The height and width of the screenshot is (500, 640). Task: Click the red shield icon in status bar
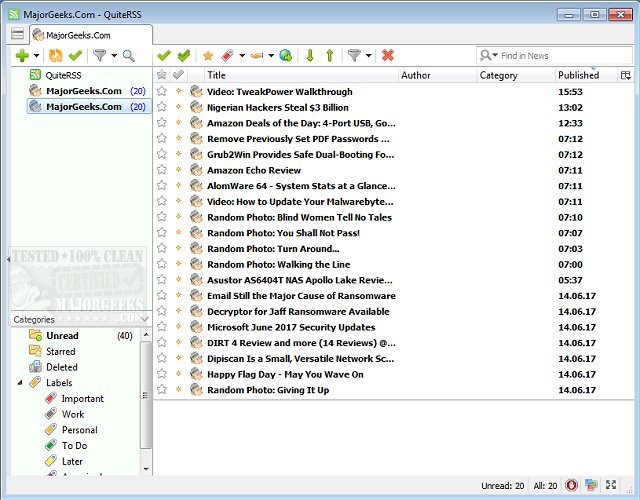click(569, 485)
